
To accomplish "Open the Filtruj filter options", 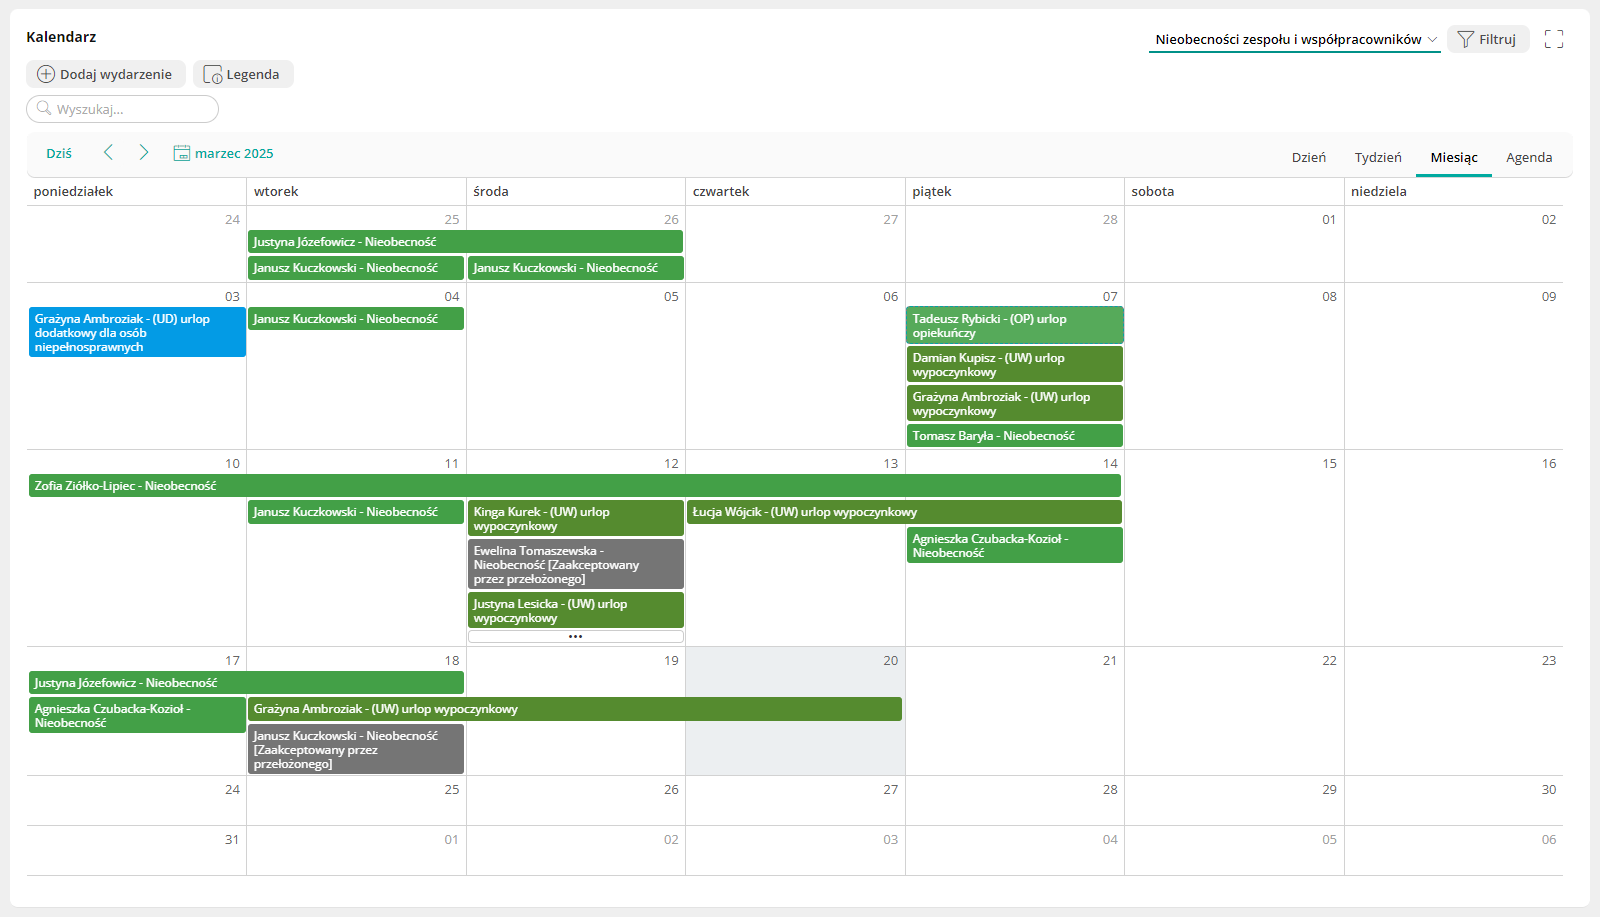I will (1488, 39).
